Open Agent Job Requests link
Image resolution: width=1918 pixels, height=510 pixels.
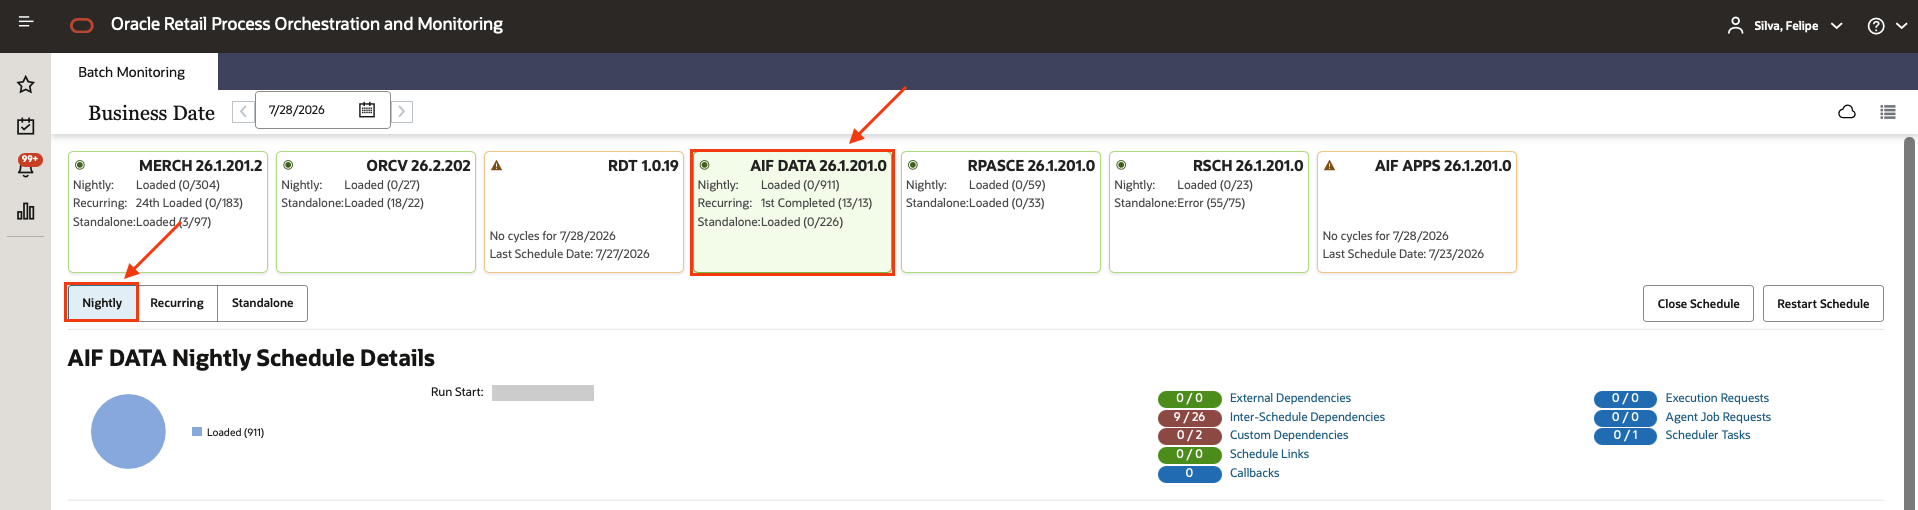coord(1718,417)
